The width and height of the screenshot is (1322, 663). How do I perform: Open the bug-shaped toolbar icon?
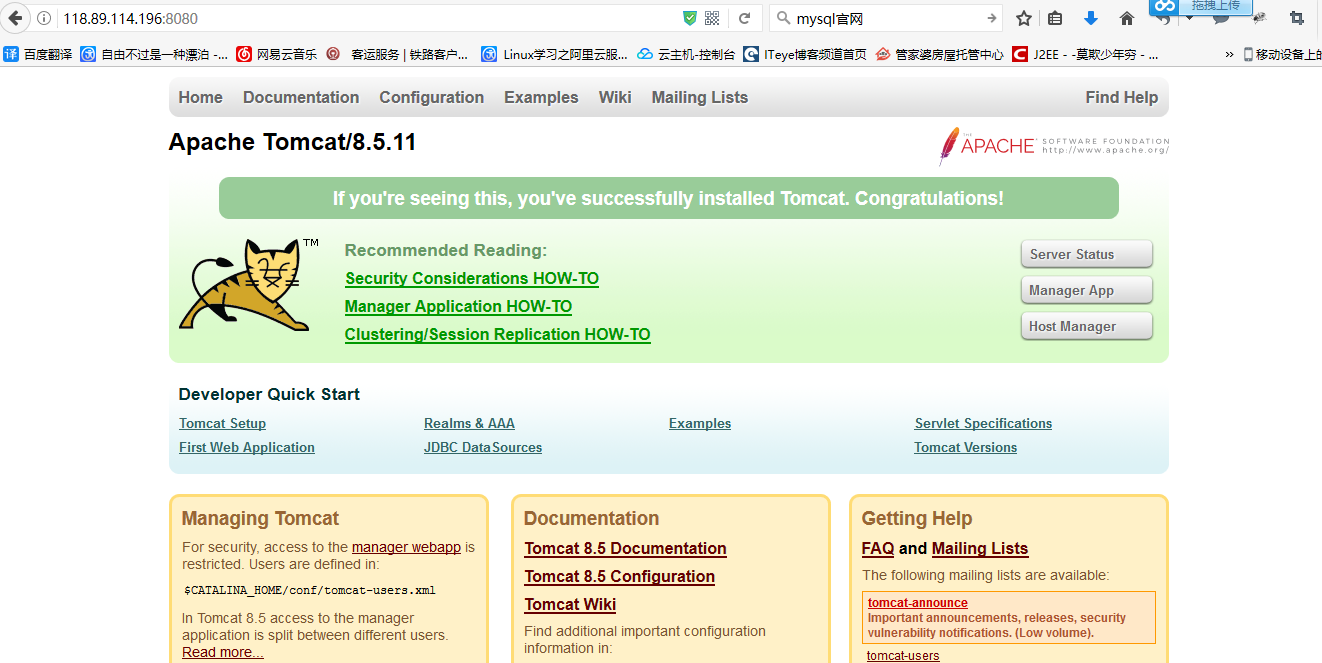1260,18
